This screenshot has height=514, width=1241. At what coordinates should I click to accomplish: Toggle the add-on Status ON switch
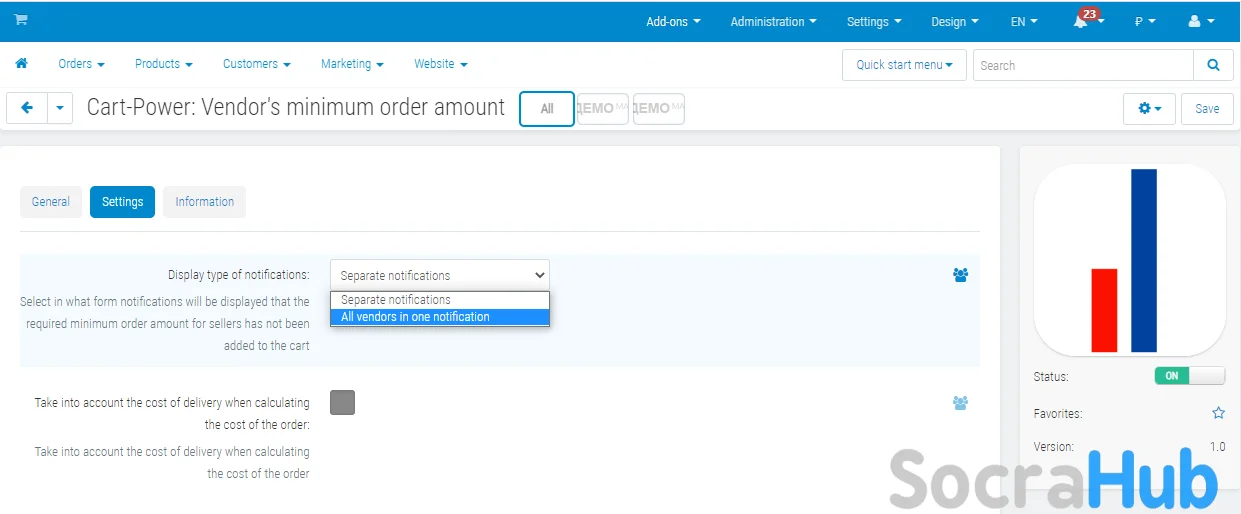1189,376
